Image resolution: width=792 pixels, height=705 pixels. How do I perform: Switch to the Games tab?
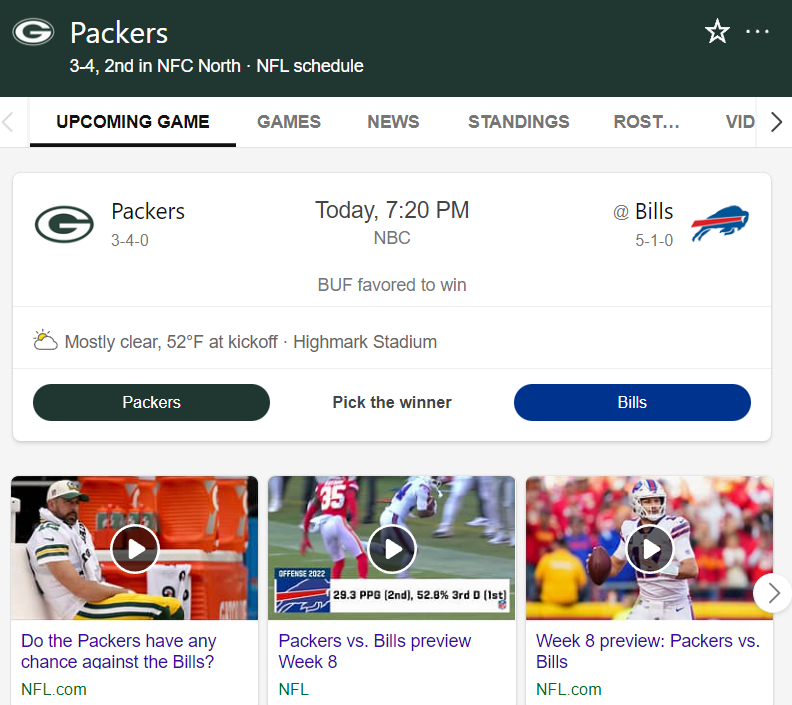pyautogui.click(x=289, y=122)
